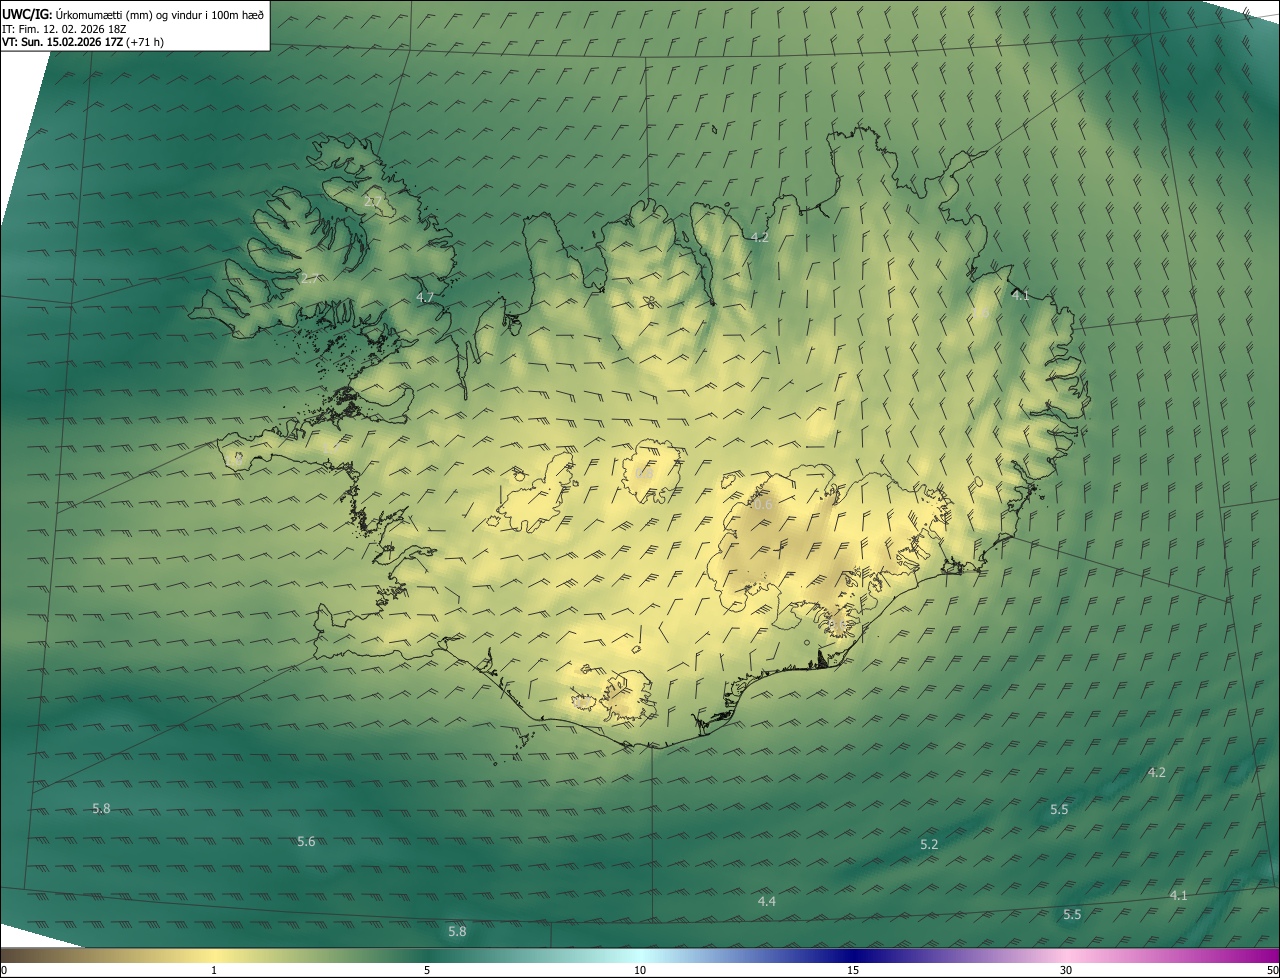Click the 4.2 label on Iceland's north coast
The height and width of the screenshot is (978, 1280).
pos(759,238)
